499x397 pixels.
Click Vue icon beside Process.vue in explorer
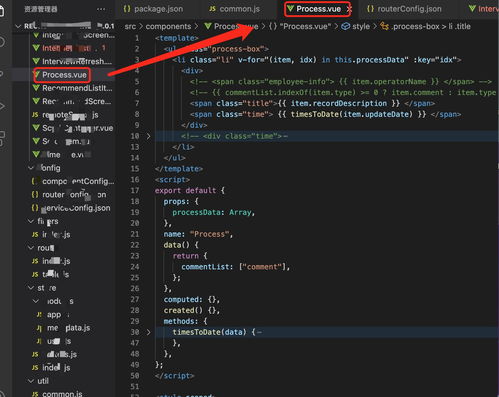click(36, 75)
